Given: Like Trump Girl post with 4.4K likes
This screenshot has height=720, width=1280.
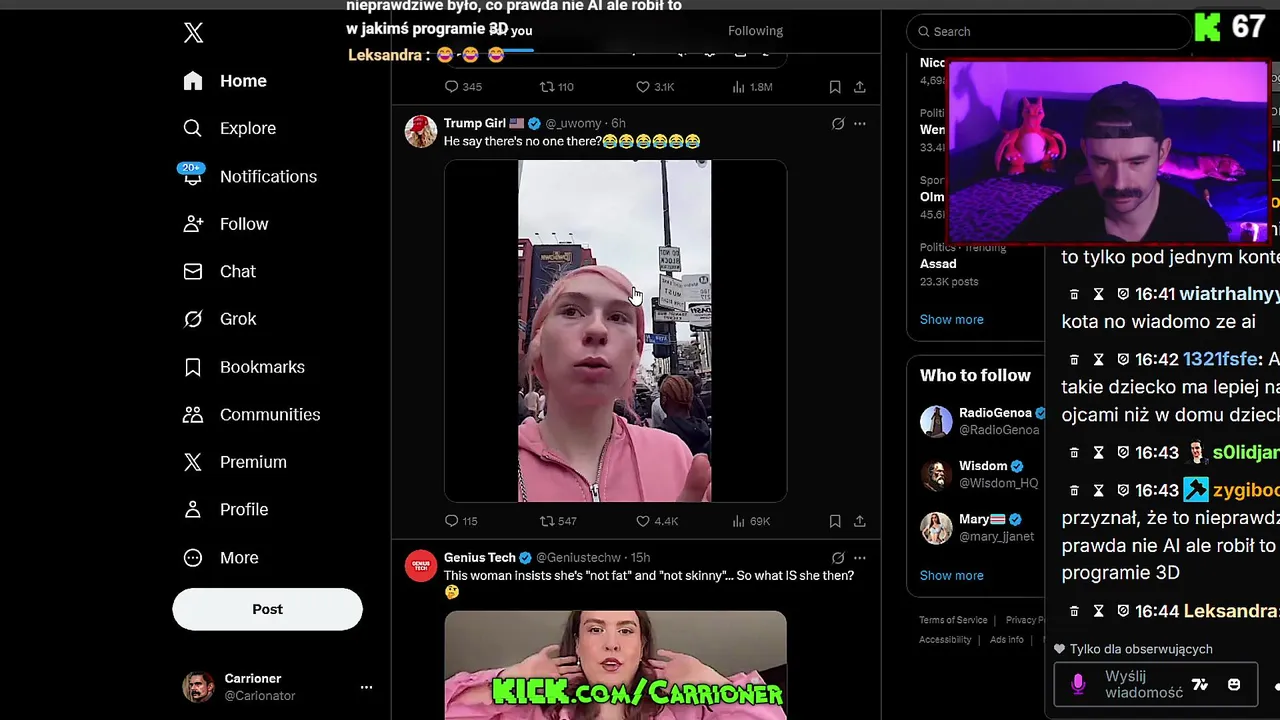Looking at the screenshot, I should [x=657, y=521].
